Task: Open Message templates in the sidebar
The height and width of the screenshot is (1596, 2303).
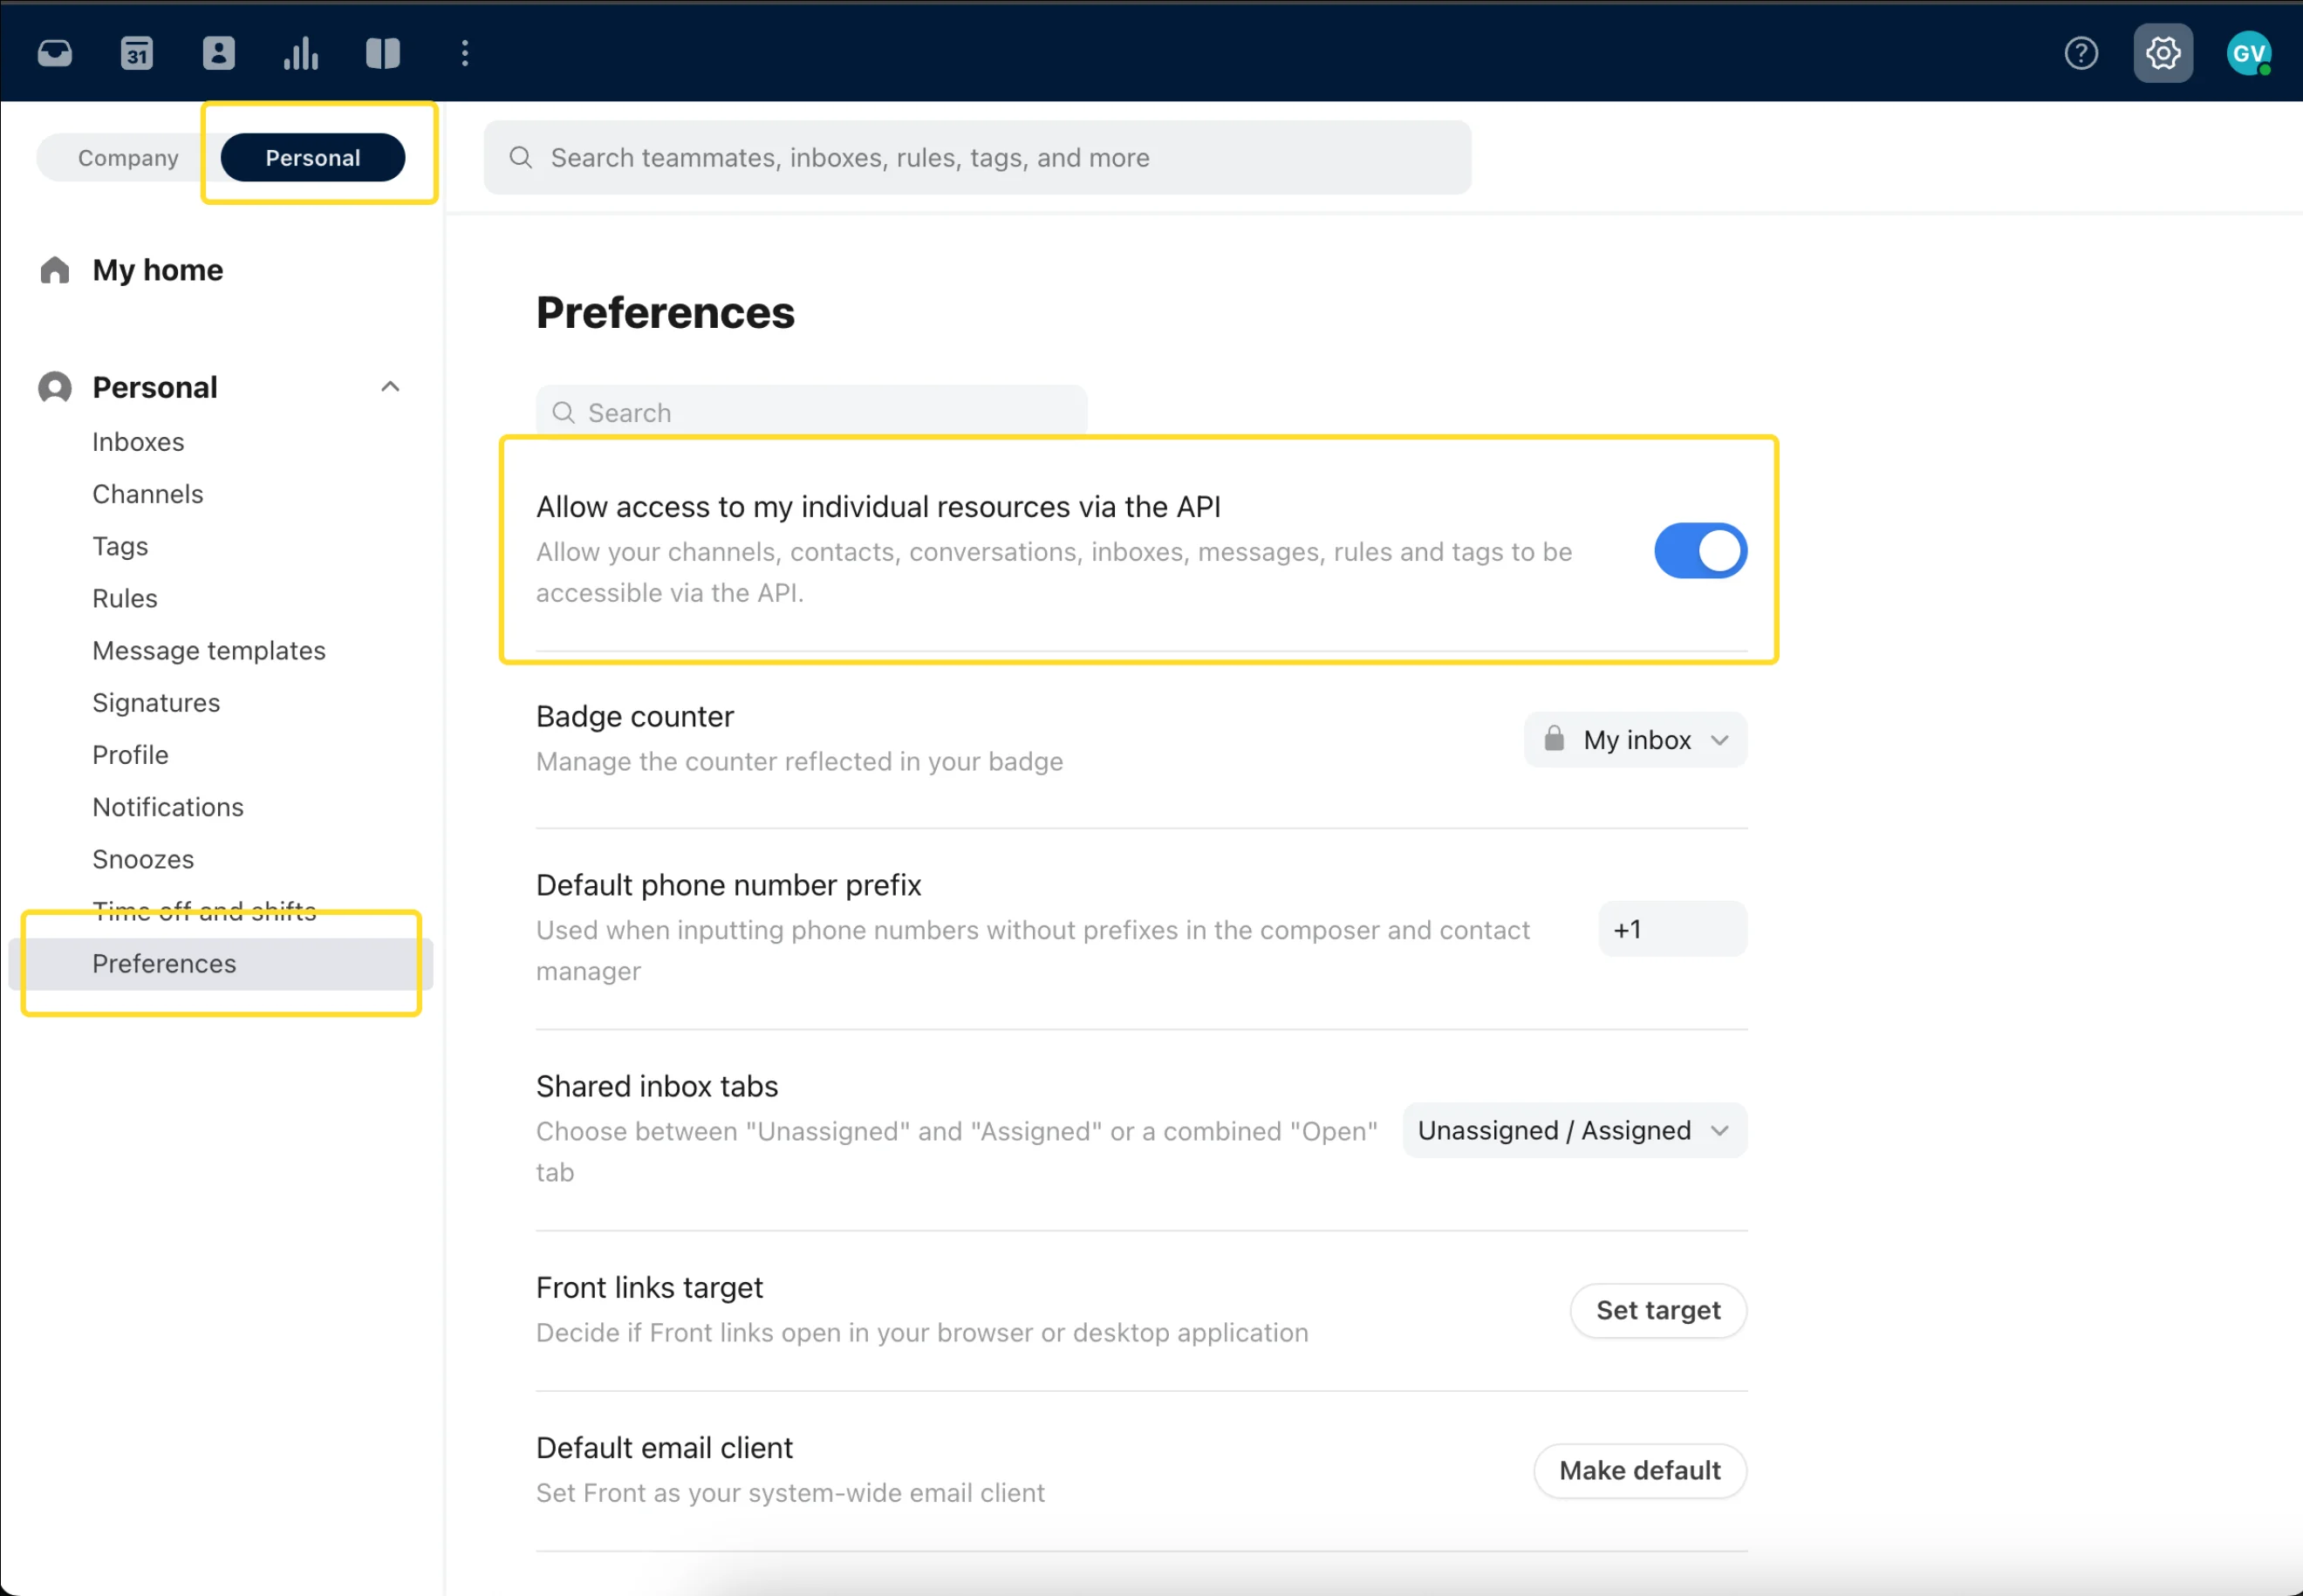Action: pos(209,650)
